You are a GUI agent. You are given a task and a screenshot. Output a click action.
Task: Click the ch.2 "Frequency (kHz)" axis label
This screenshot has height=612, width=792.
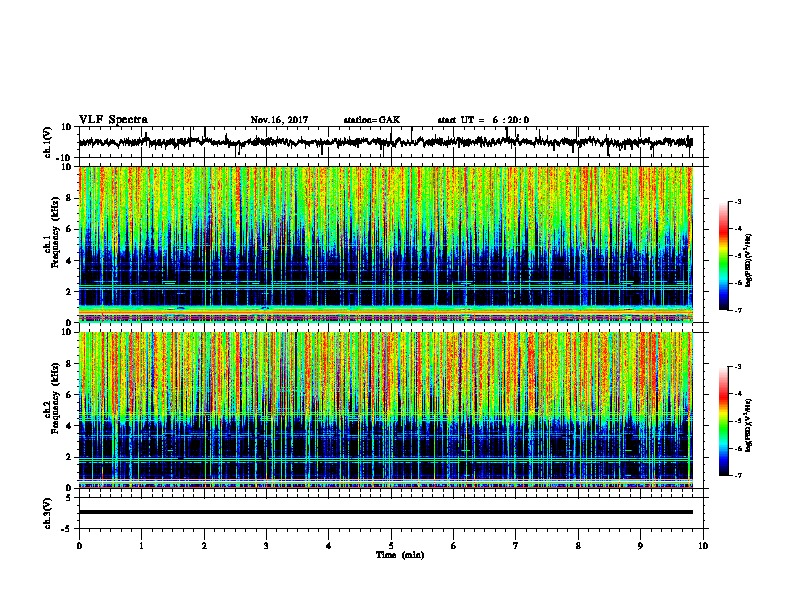[56, 398]
